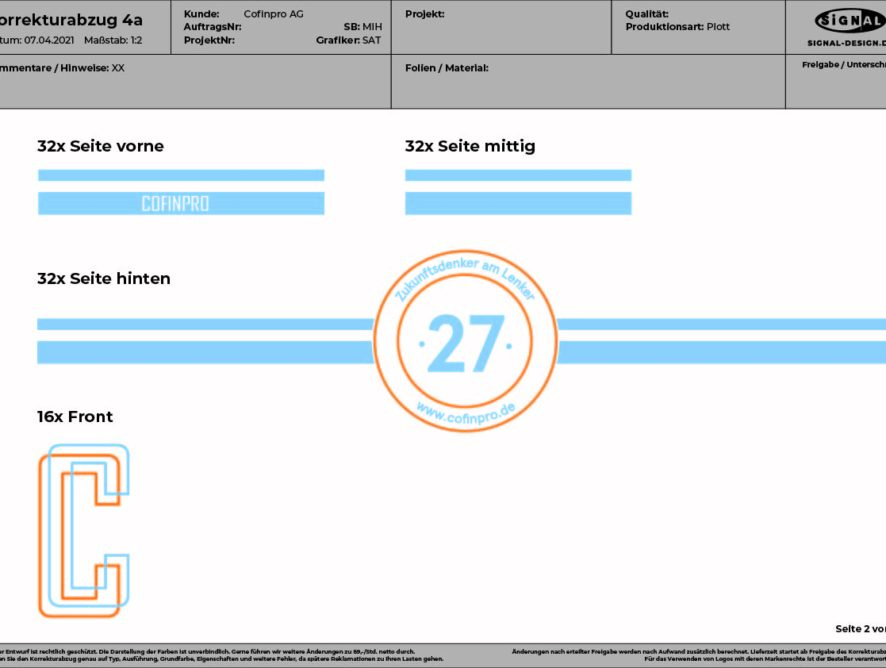The height and width of the screenshot is (668, 886).
Task: Click the 'ProjektNr:' label
Action: coord(209,40)
